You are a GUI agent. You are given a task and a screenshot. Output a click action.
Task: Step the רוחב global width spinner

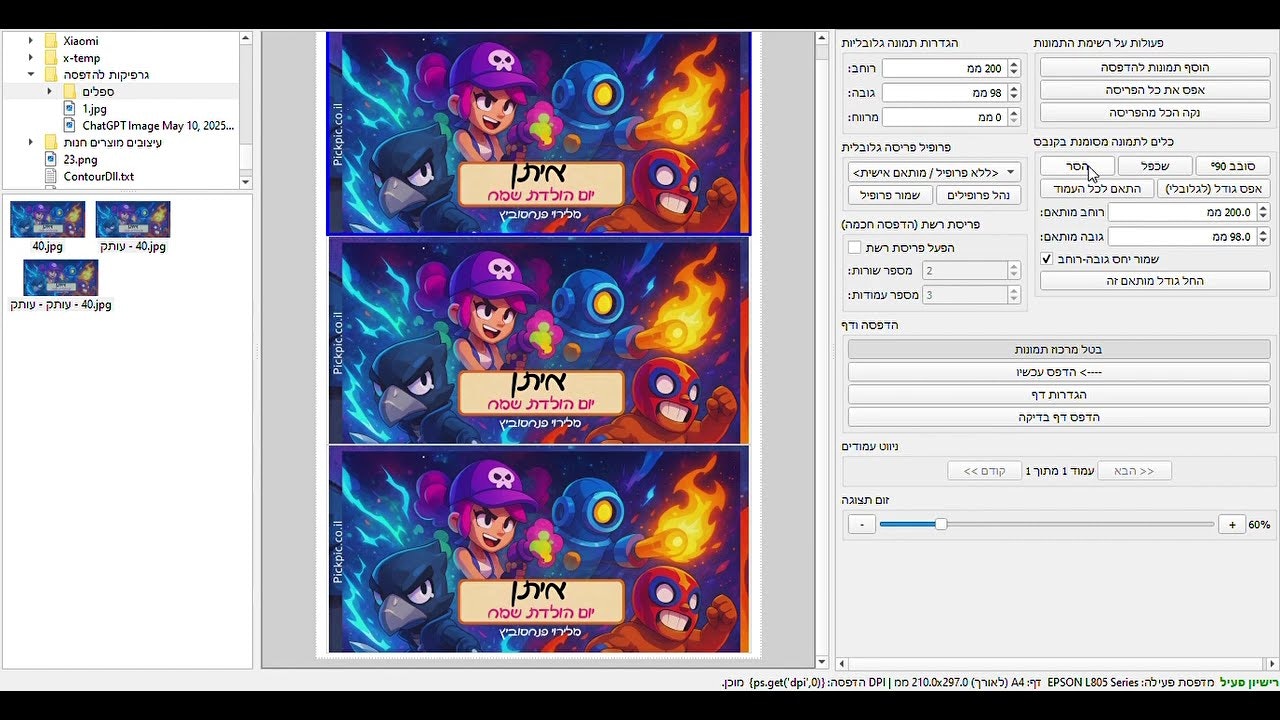point(1014,69)
